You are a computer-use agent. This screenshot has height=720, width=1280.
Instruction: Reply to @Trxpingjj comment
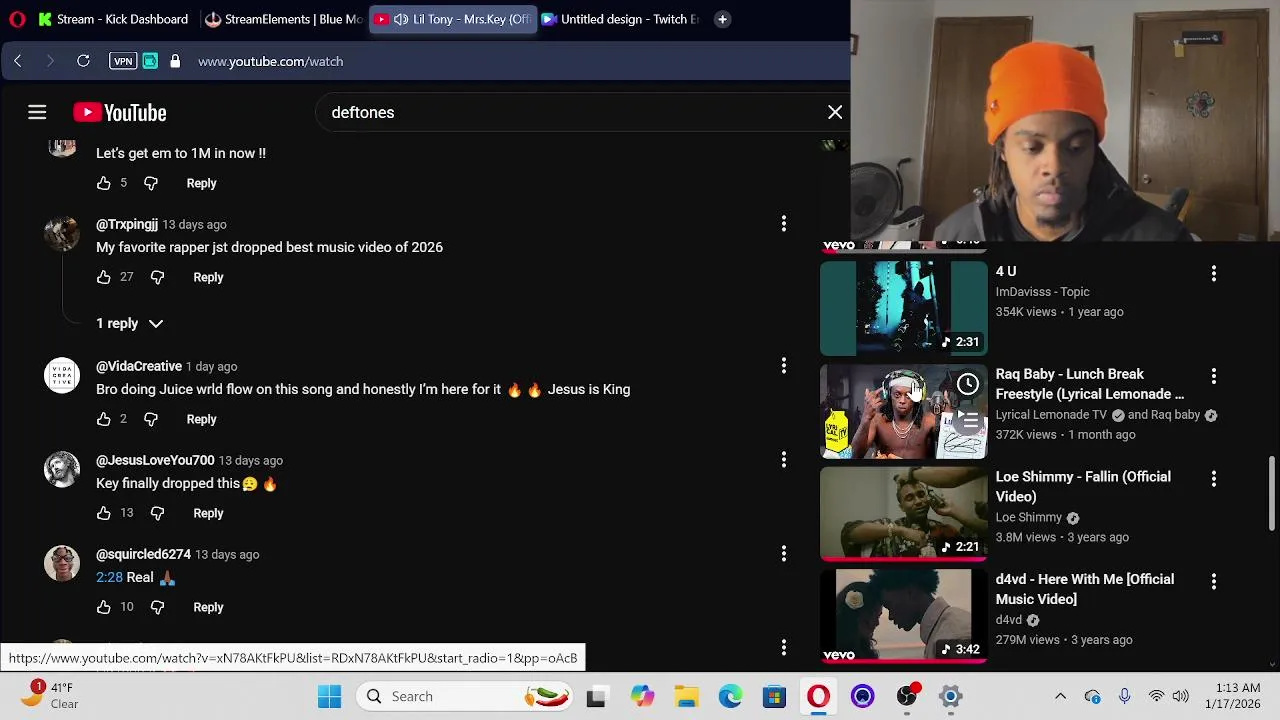point(208,277)
